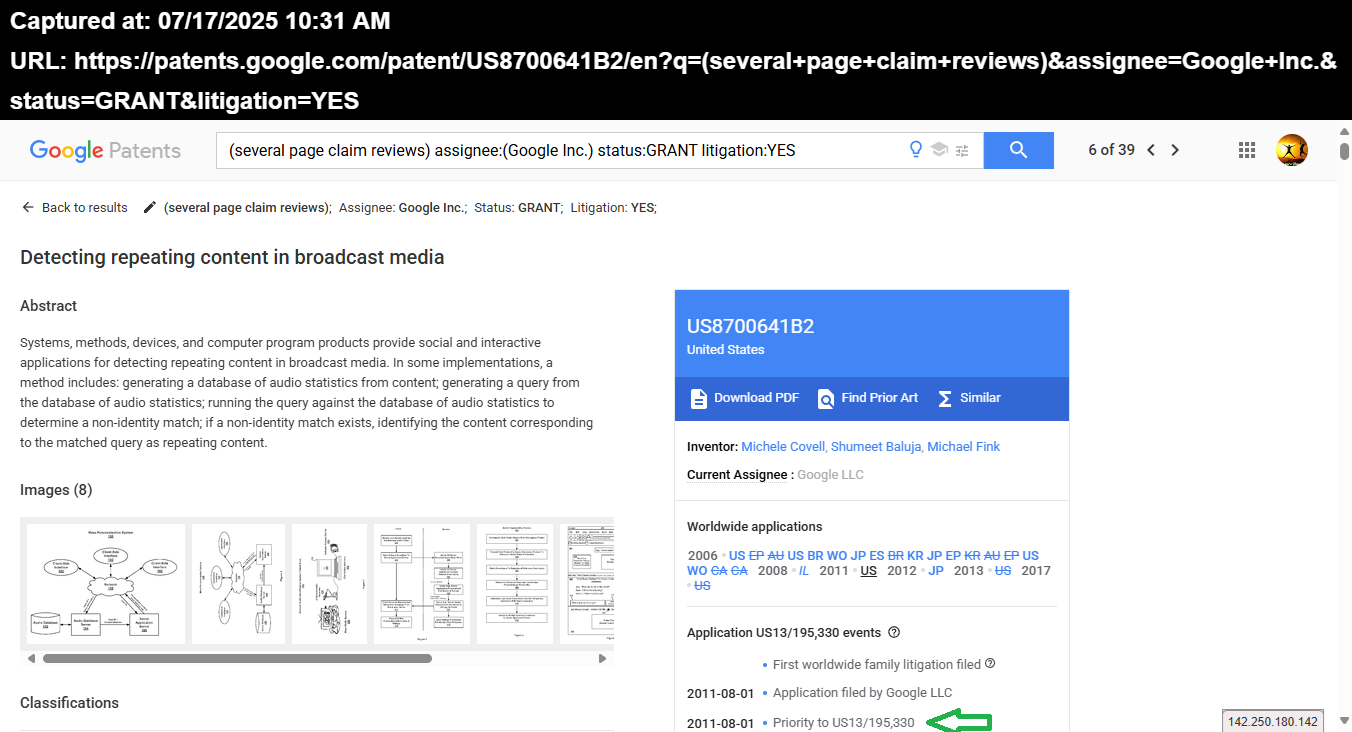This screenshot has width=1352, height=732.
Task: Open the user account avatar
Action: point(1292,150)
